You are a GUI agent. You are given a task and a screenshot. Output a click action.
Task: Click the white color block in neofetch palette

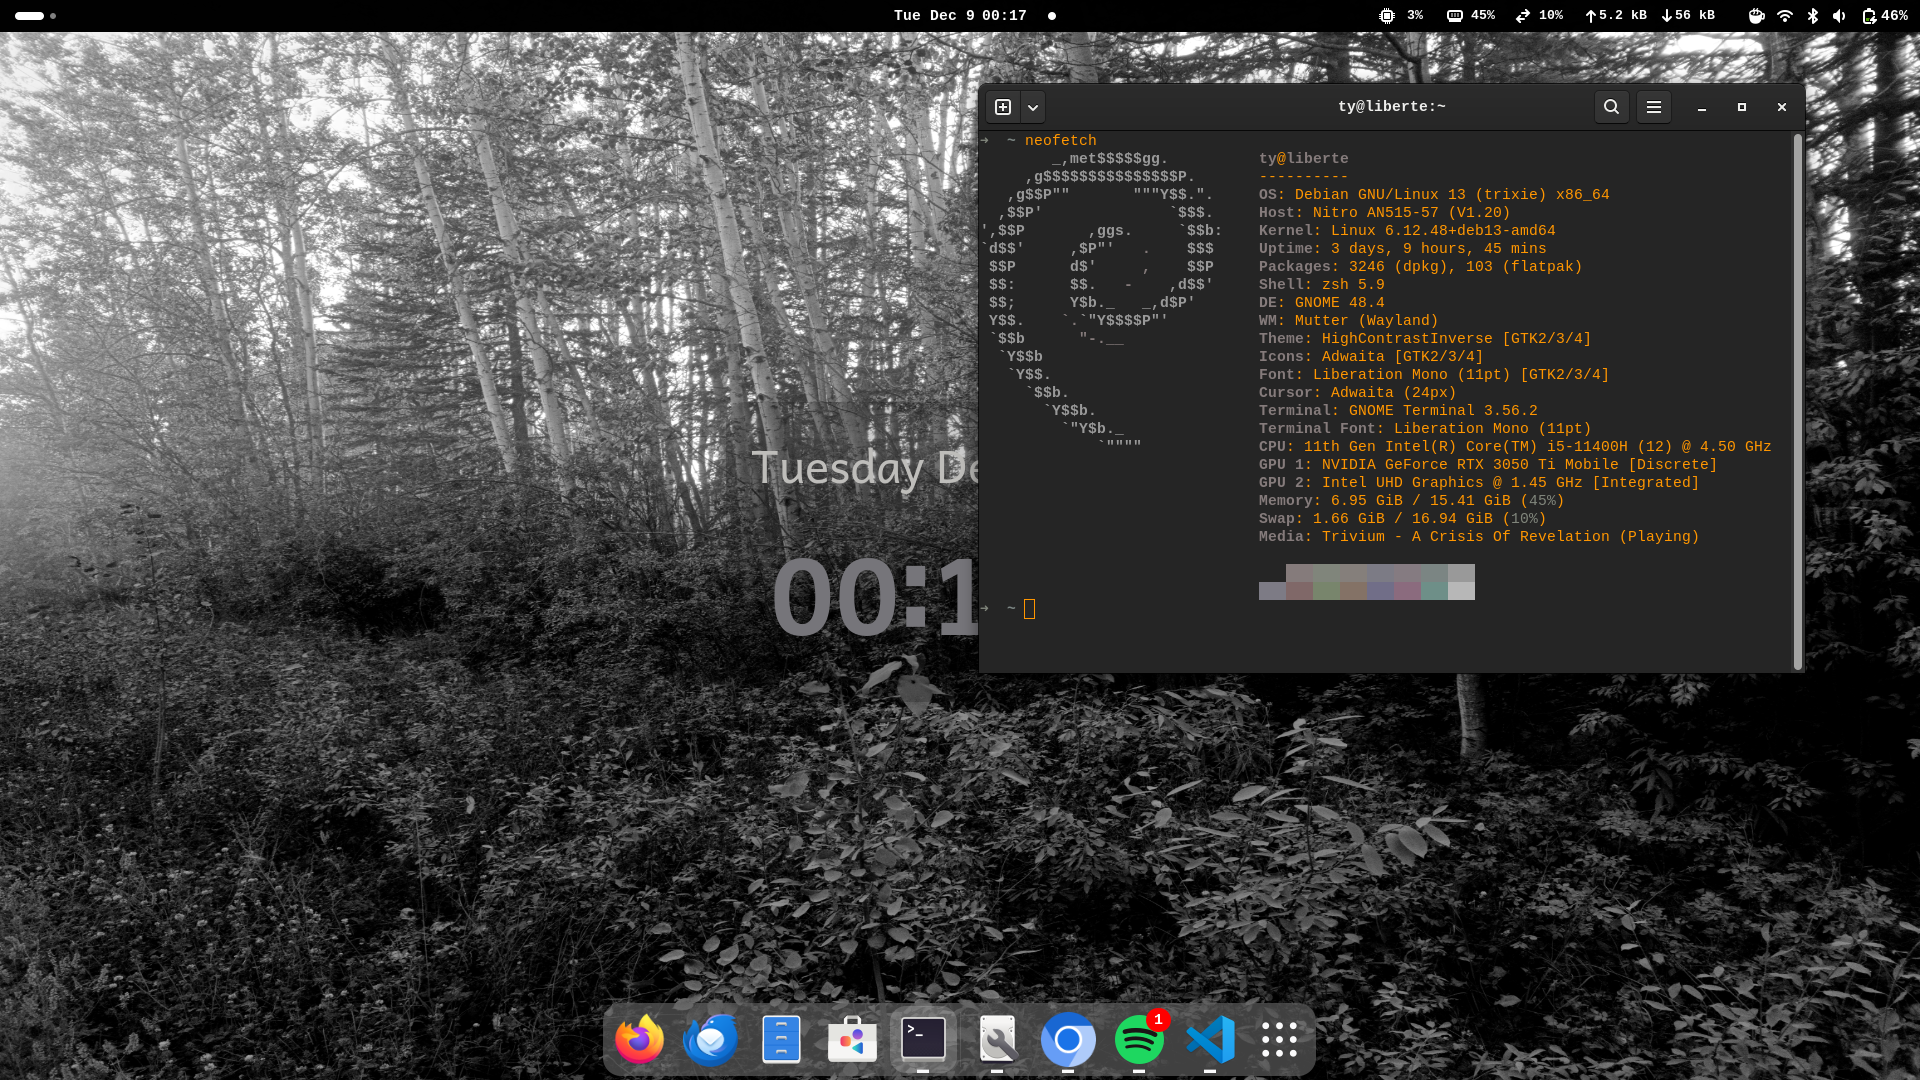(1461, 591)
